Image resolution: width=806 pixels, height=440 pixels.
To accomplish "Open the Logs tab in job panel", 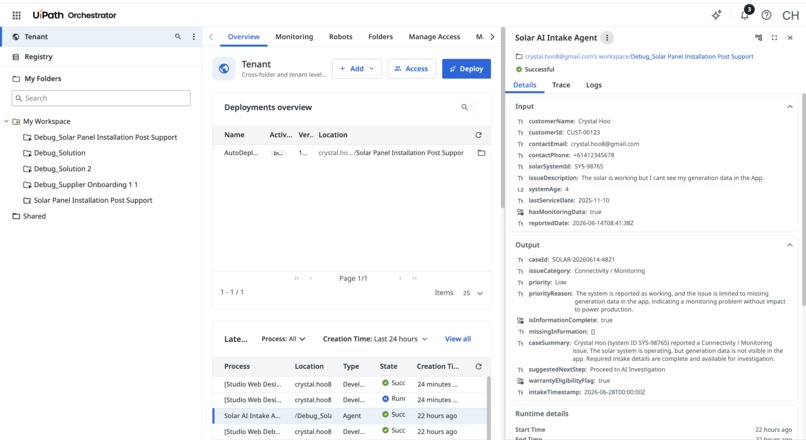I will point(594,85).
